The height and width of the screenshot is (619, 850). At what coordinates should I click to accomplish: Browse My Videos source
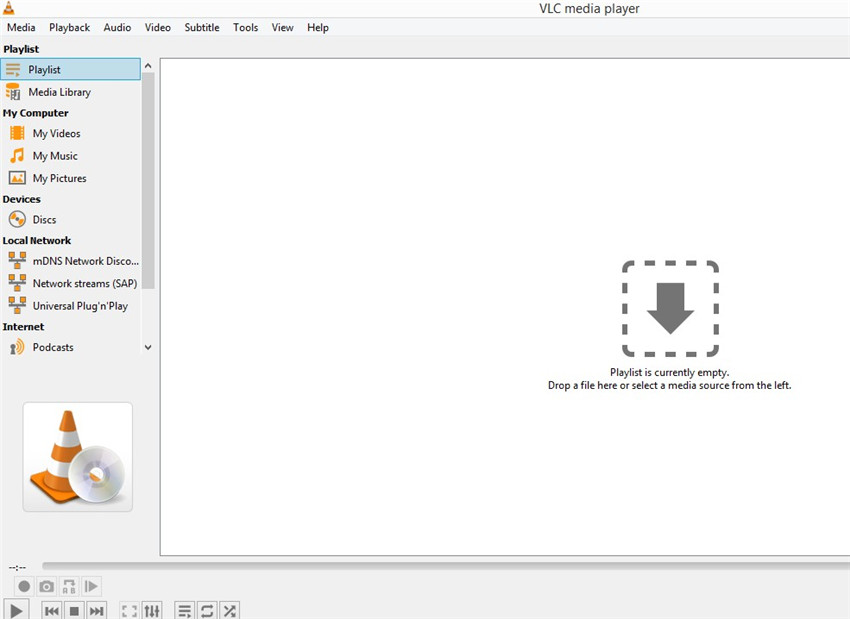point(70,133)
